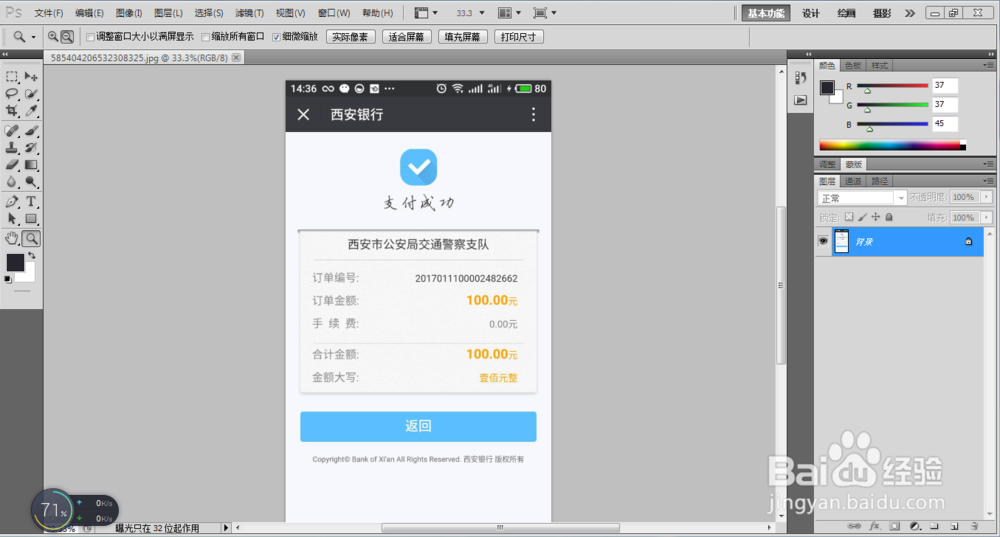Choose zoom-out mode in options bar

tap(67, 37)
